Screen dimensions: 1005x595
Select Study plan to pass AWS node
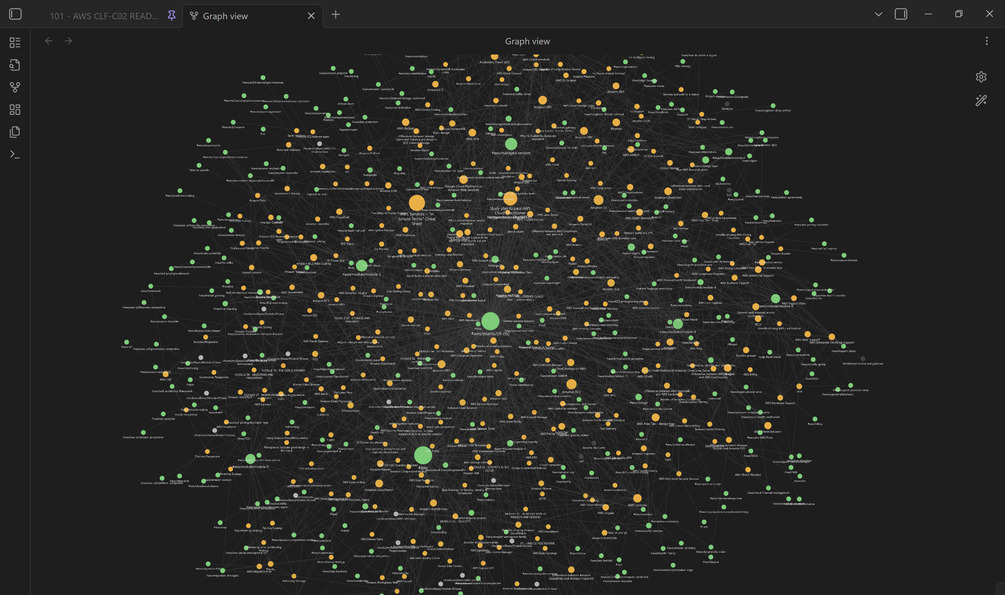coord(510,198)
